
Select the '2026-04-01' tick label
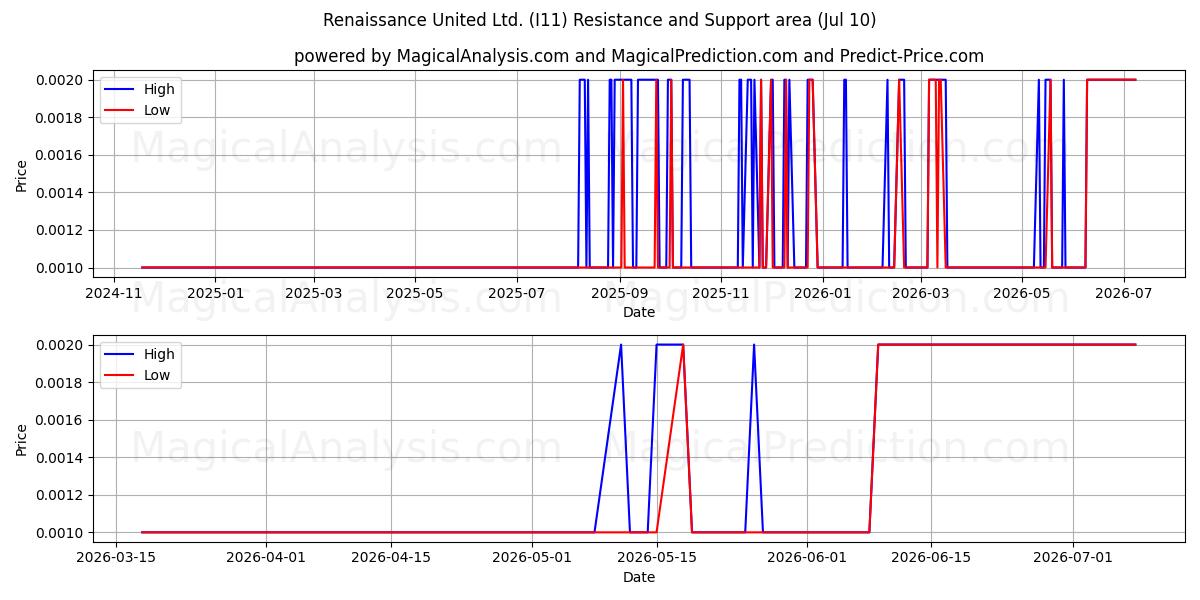click(266, 558)
